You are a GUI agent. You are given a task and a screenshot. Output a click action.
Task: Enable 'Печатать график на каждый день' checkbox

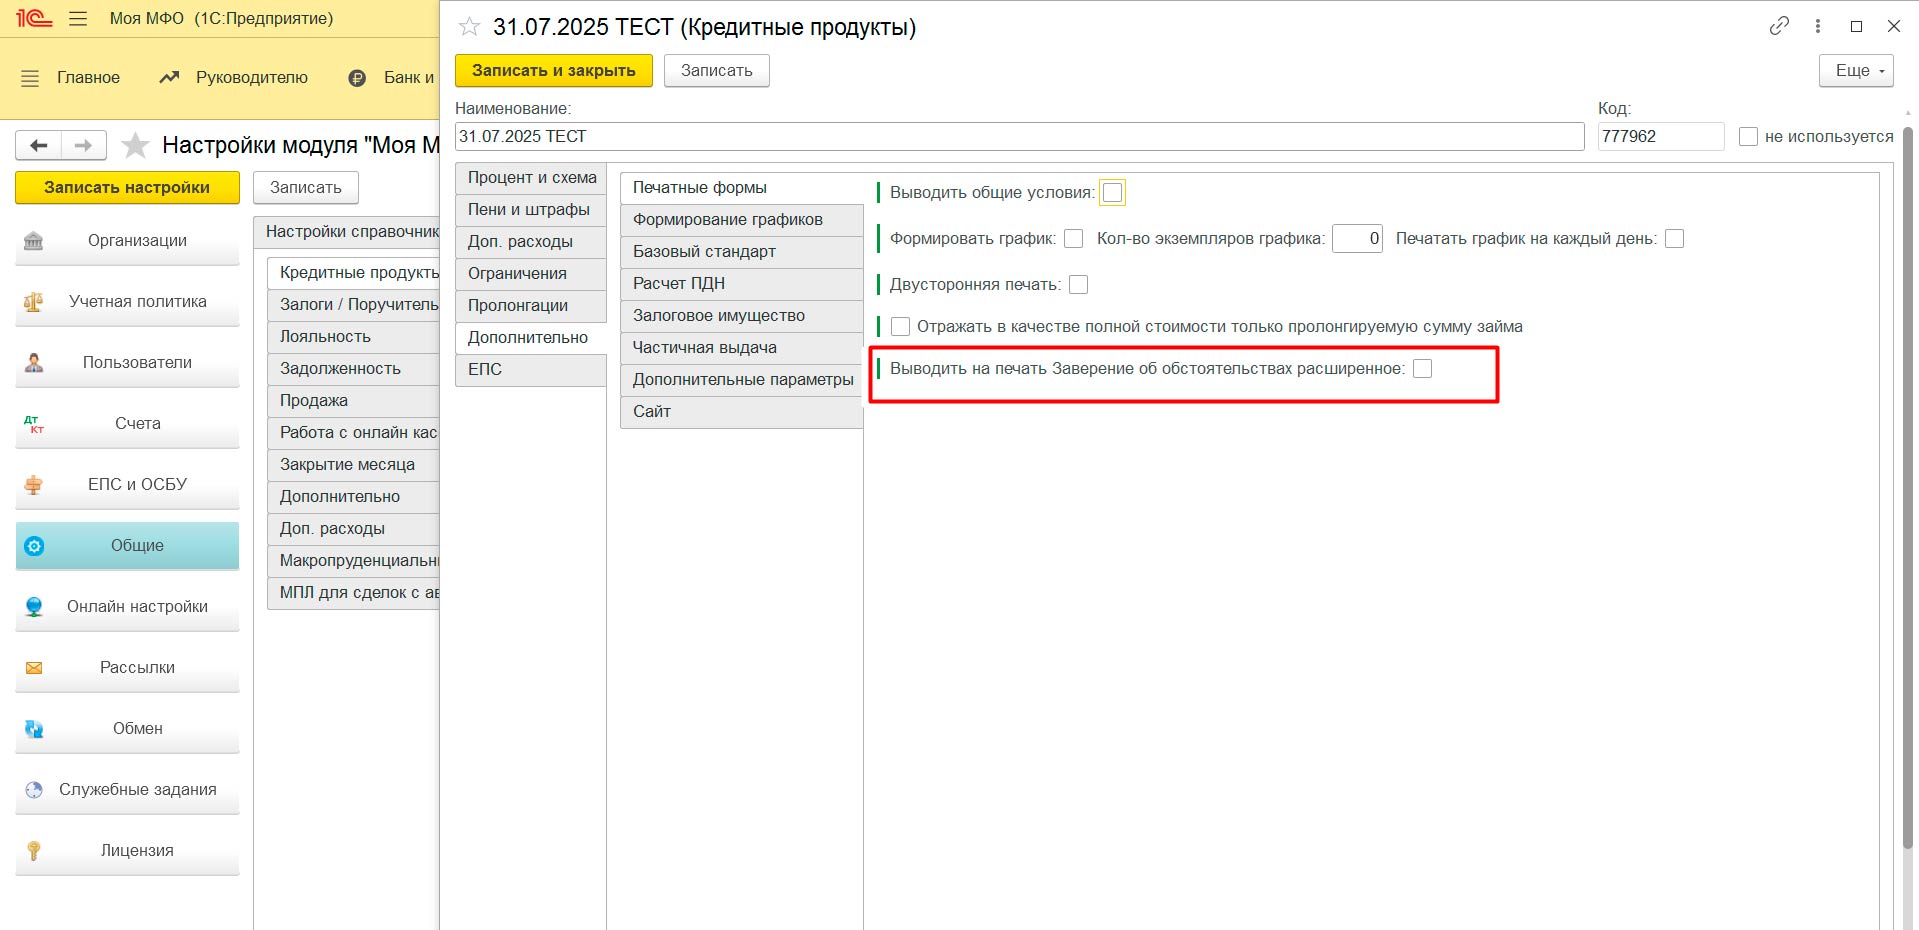tap(1675, 239)
